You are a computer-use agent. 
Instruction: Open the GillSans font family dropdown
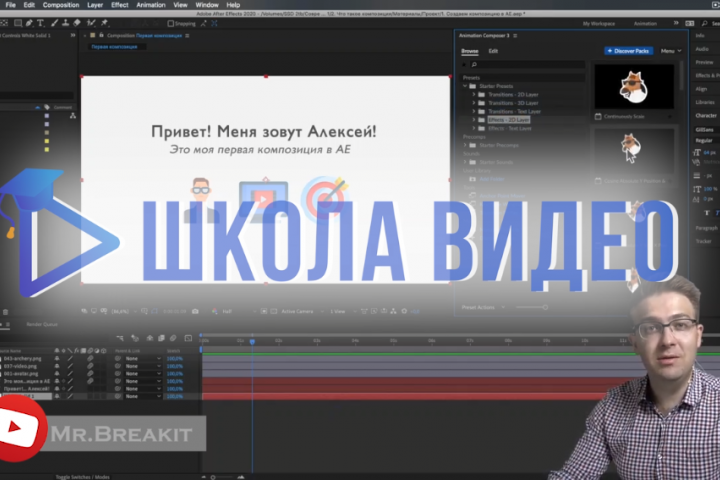pos(706,130)
